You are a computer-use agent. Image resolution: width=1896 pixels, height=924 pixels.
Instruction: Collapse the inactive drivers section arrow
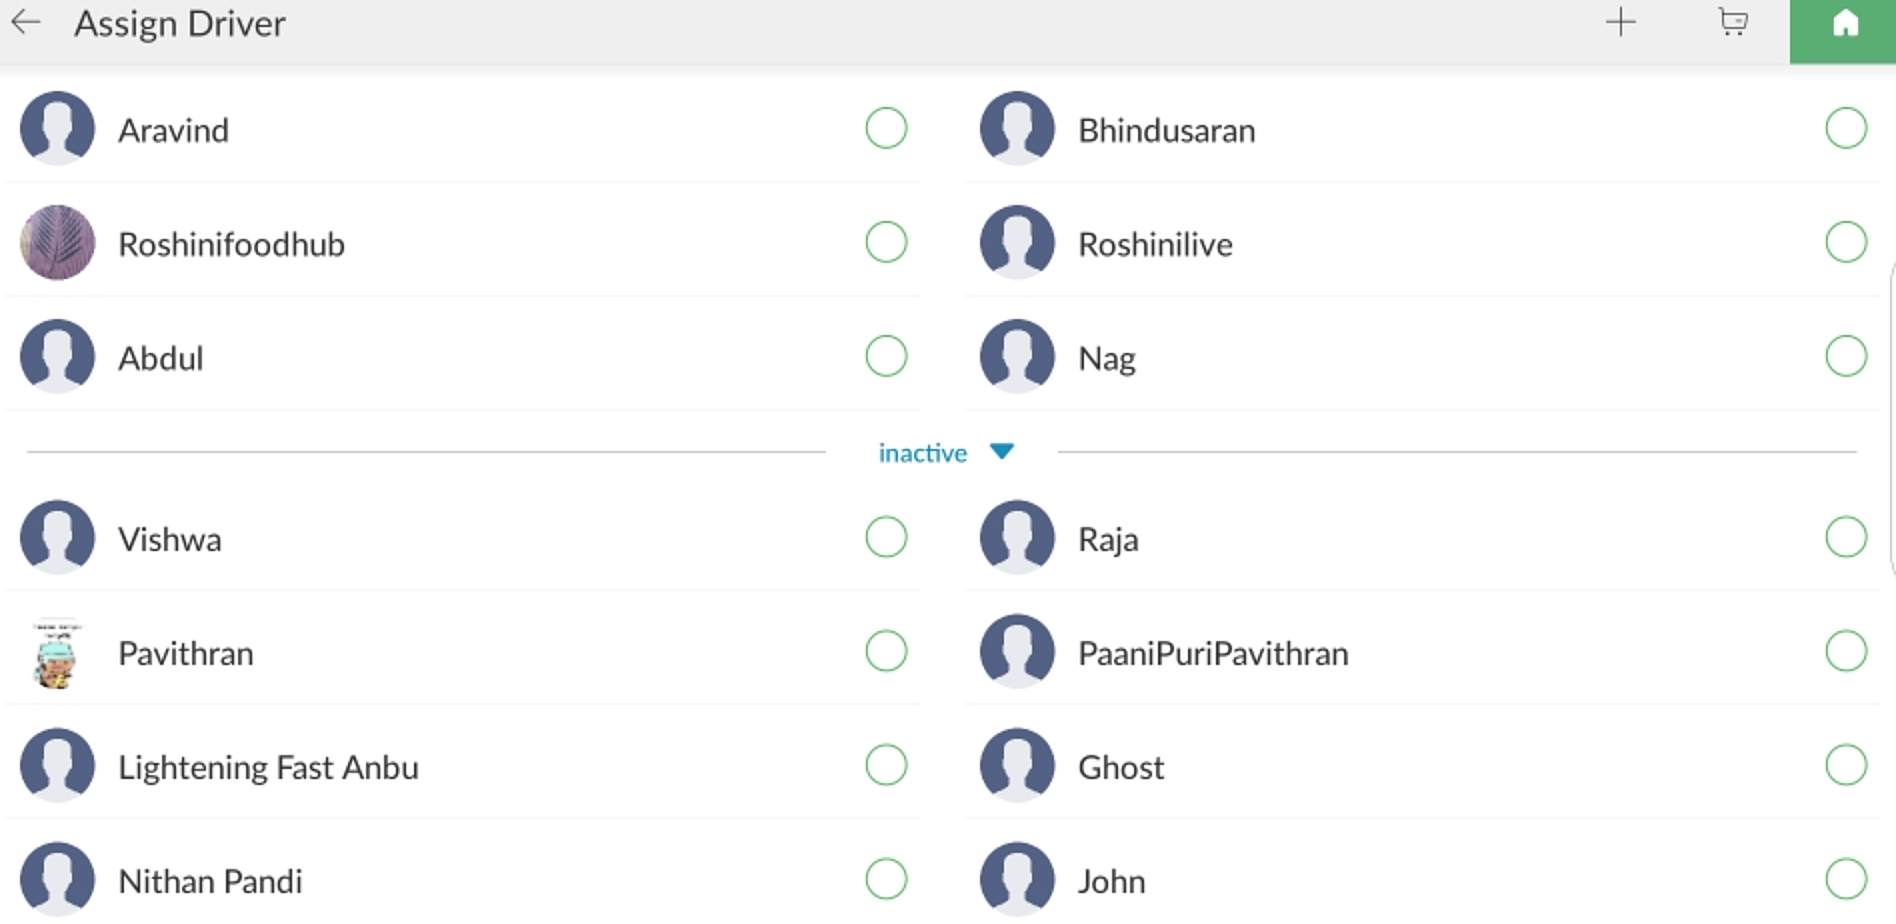(1001, 452)
